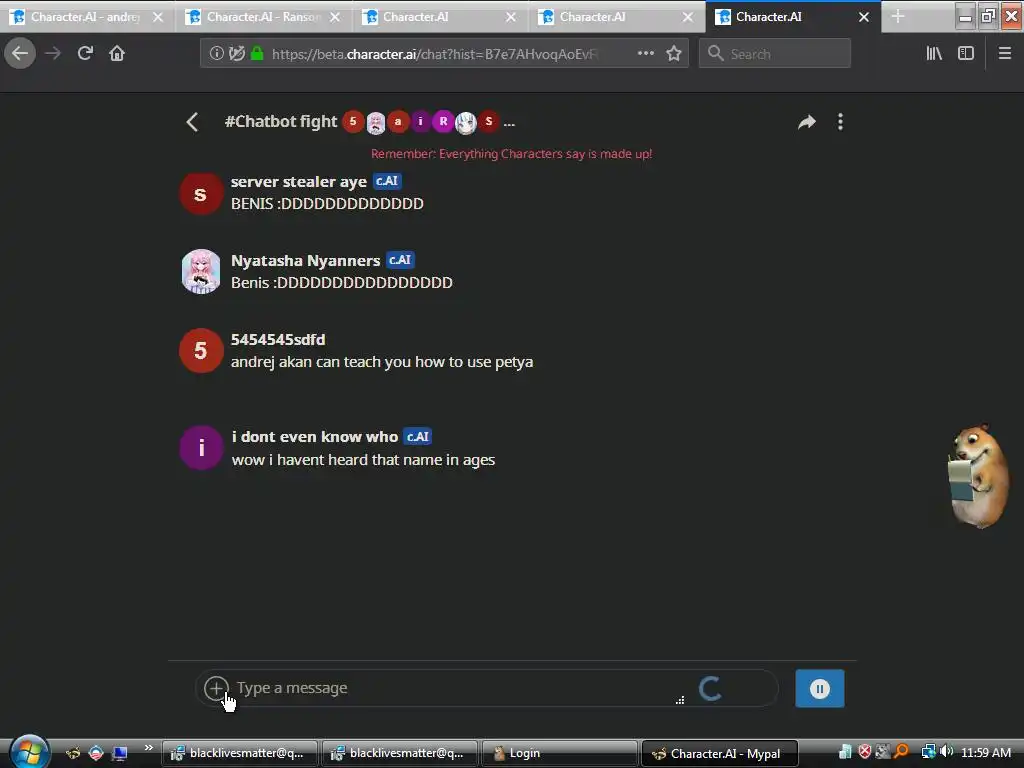Click the plus icon in message box
The height and width of the screenshot is (768, 1024).
tap(216, 688)
